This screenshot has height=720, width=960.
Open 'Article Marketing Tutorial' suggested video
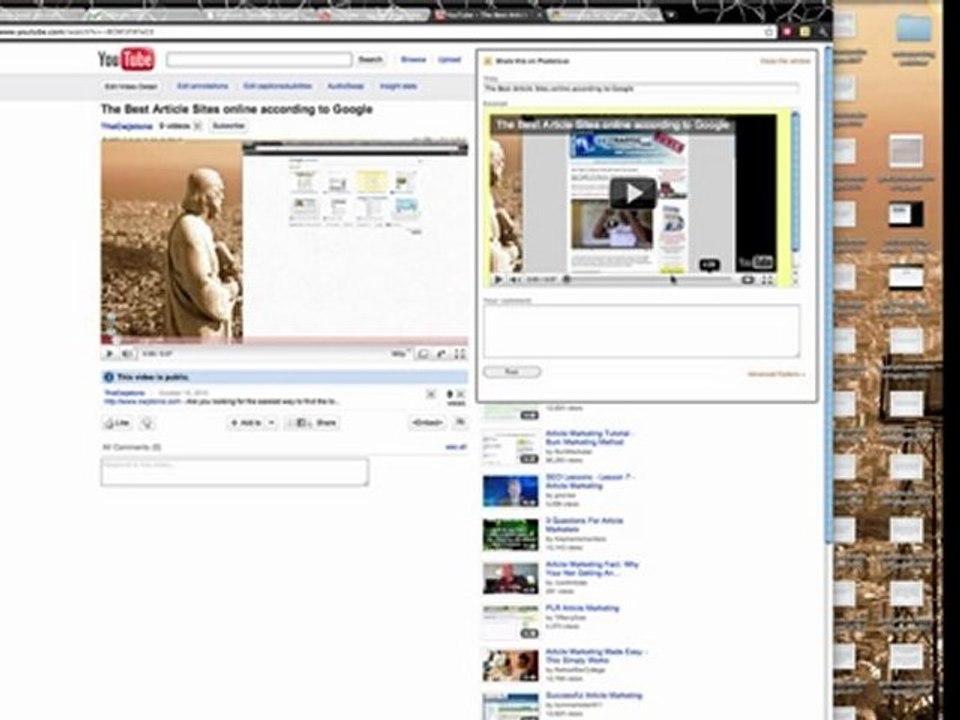click(x=588, y=437)
